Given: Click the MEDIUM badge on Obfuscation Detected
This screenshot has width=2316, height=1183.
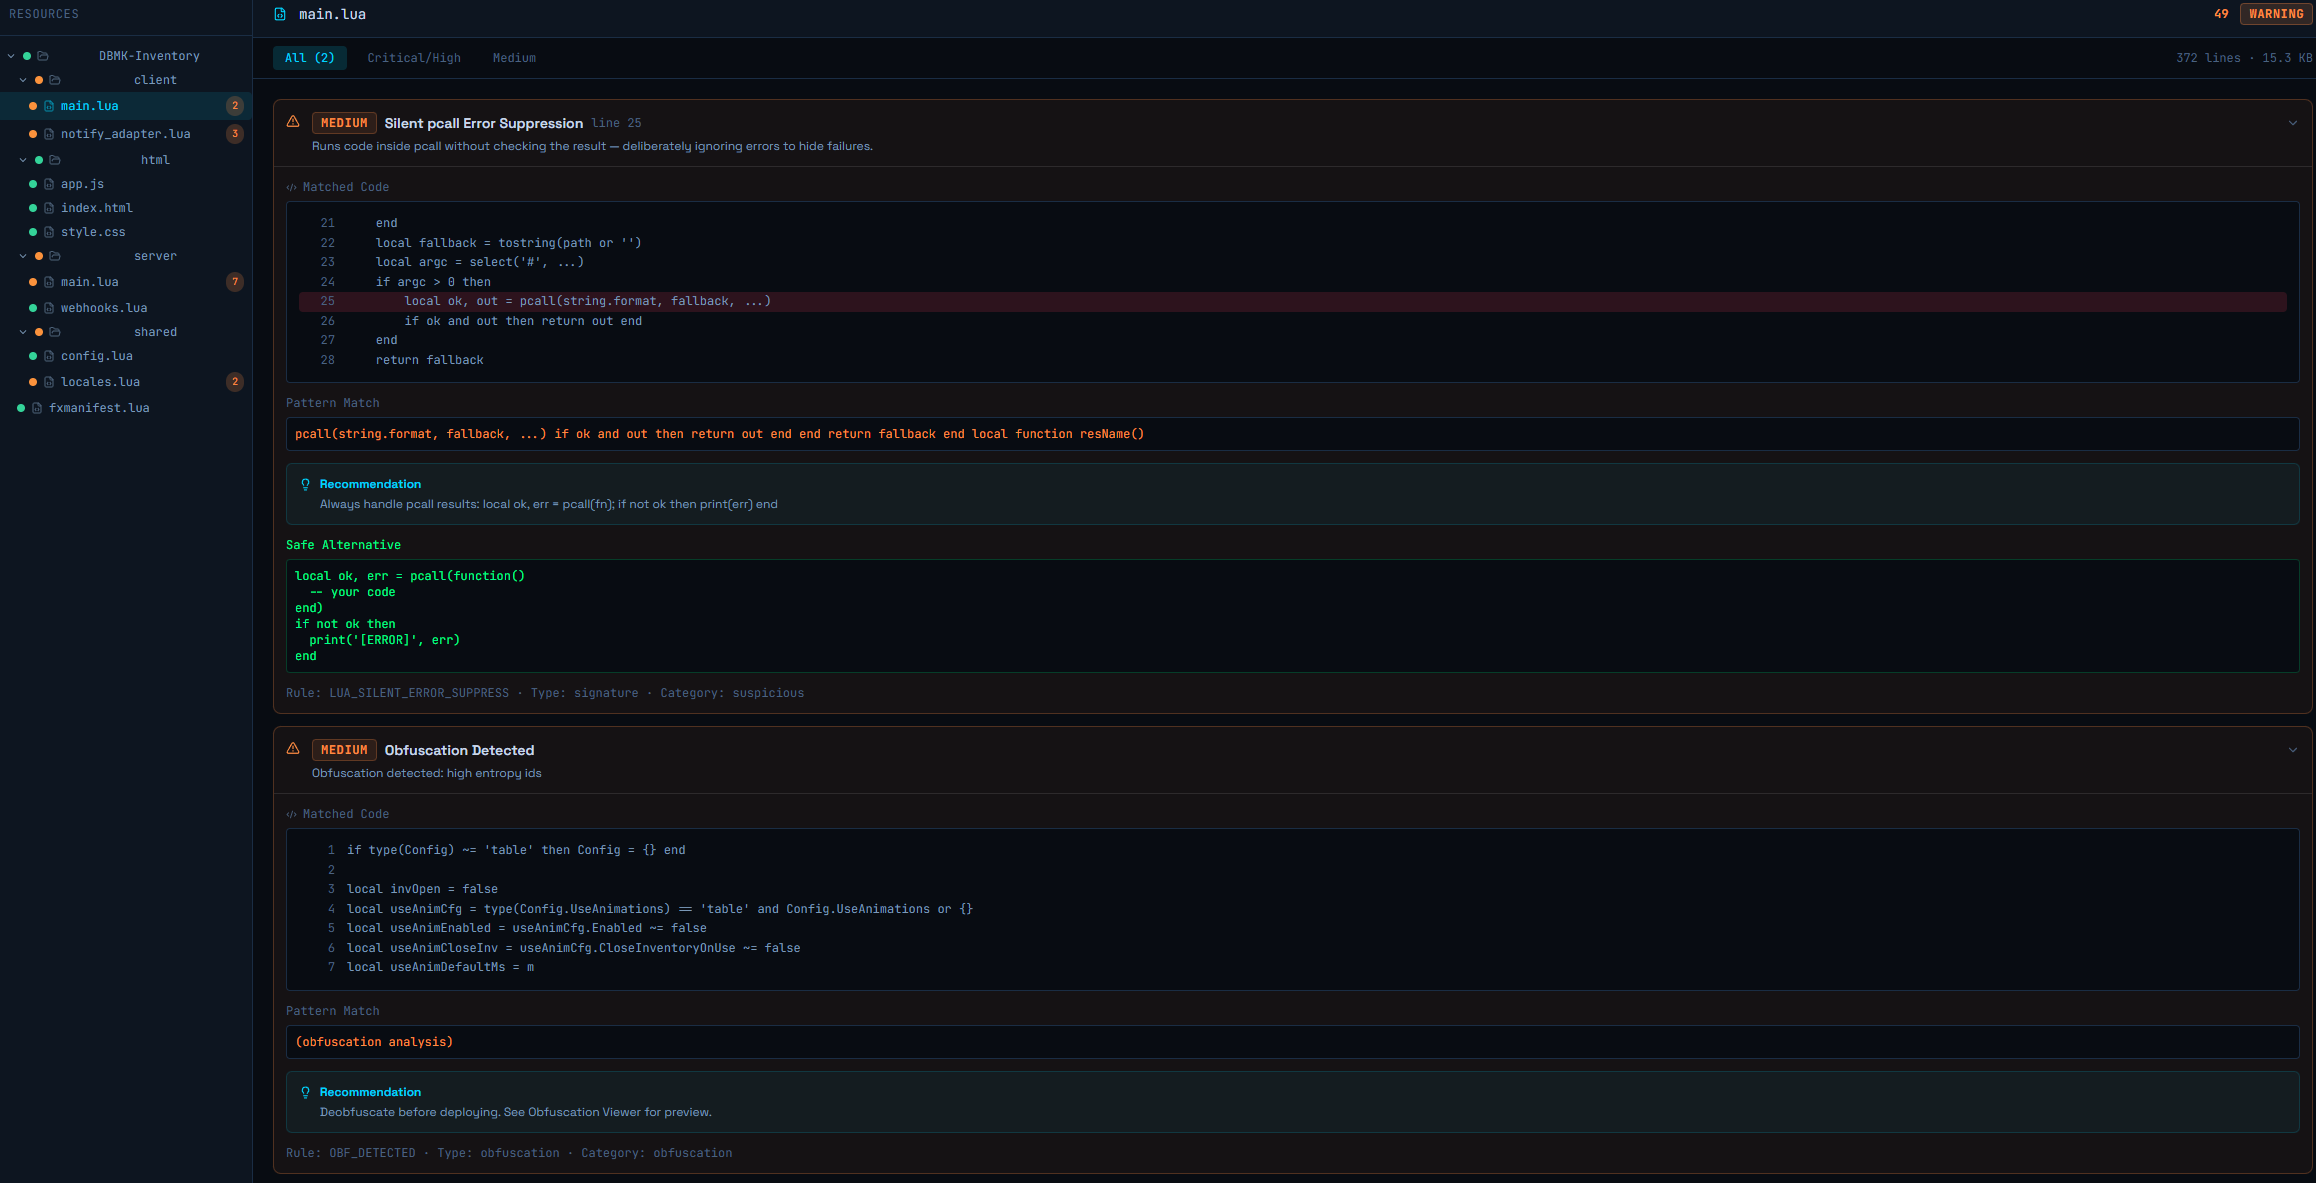Looking at the screenshot, I should [x=344, y=750].
